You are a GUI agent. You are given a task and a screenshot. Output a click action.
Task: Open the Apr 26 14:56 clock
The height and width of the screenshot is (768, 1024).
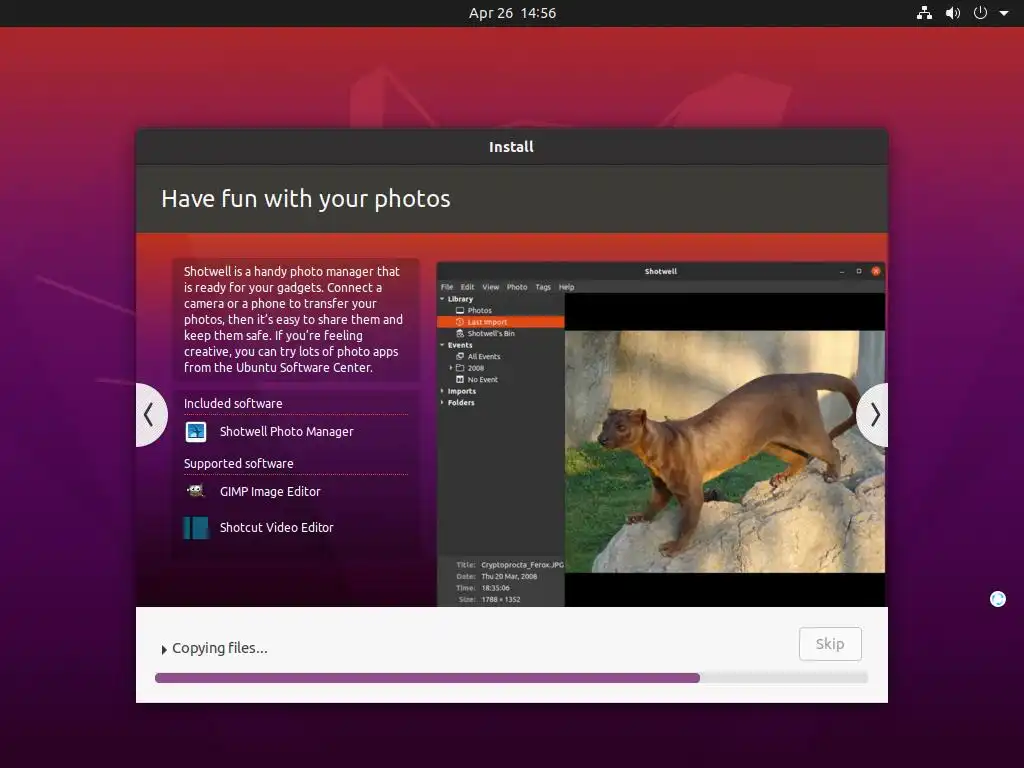(512, 13)
